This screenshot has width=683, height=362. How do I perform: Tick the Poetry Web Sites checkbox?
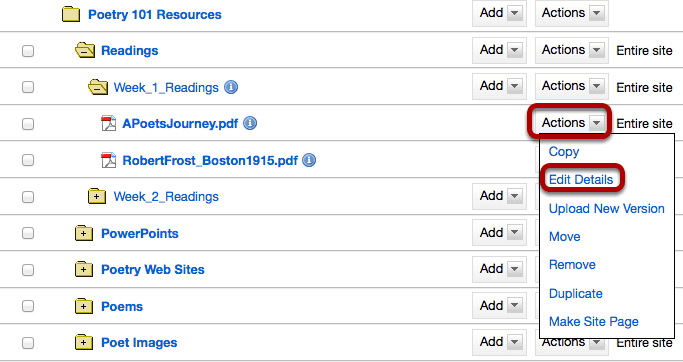[x=28, y=270]
